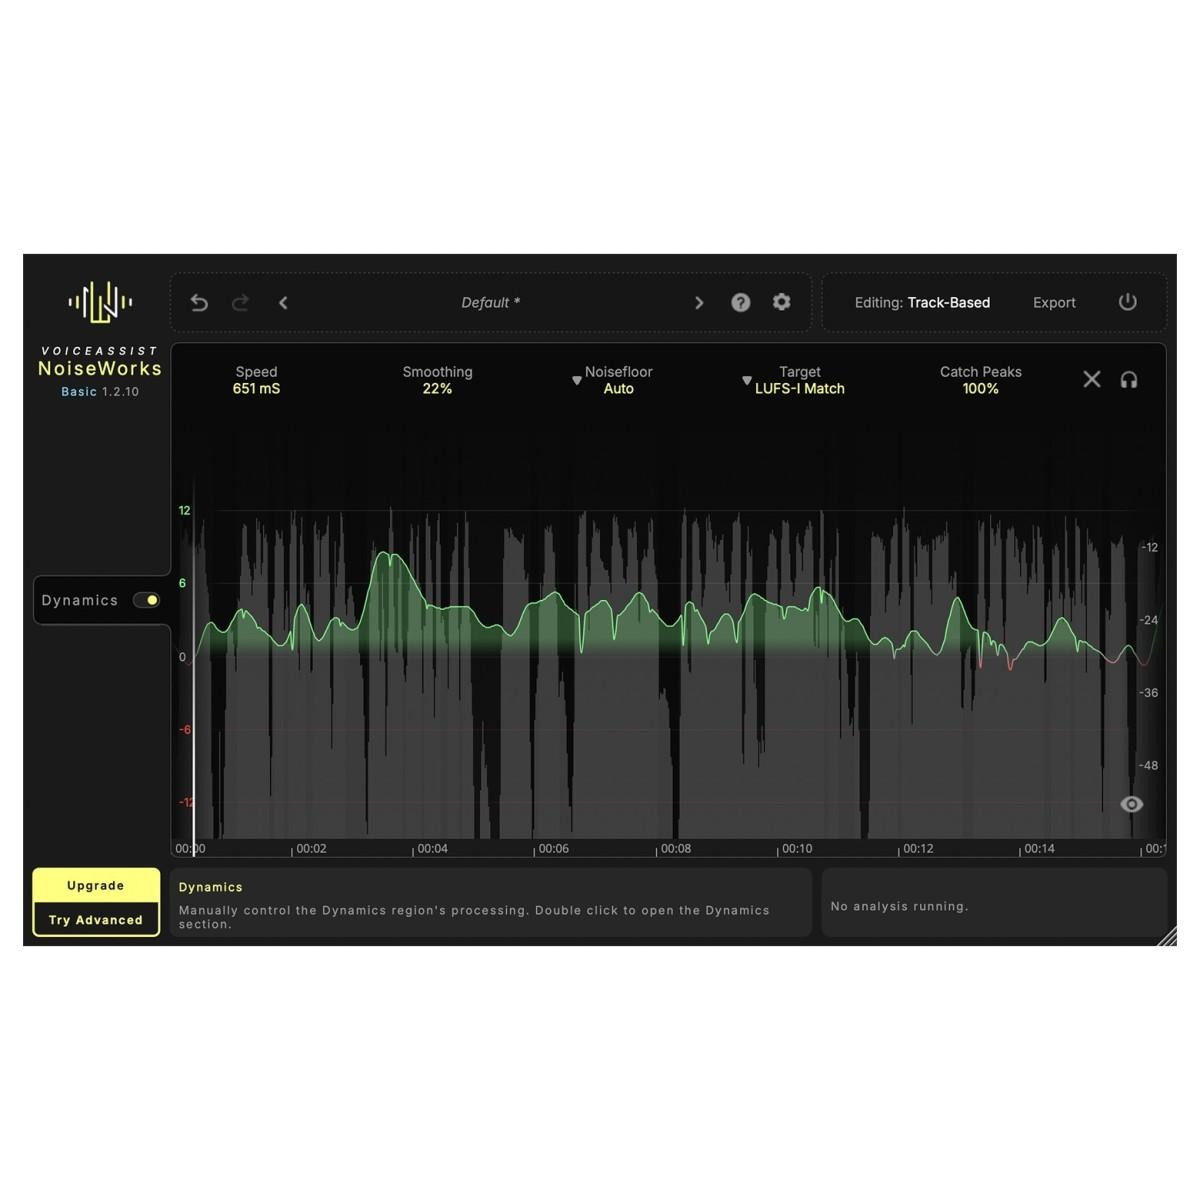Click the 00:10 timeline marker
Image resolution: width=1200 pixels, height=1200 pixels.
pyautogui.click(x=797, y=849)
